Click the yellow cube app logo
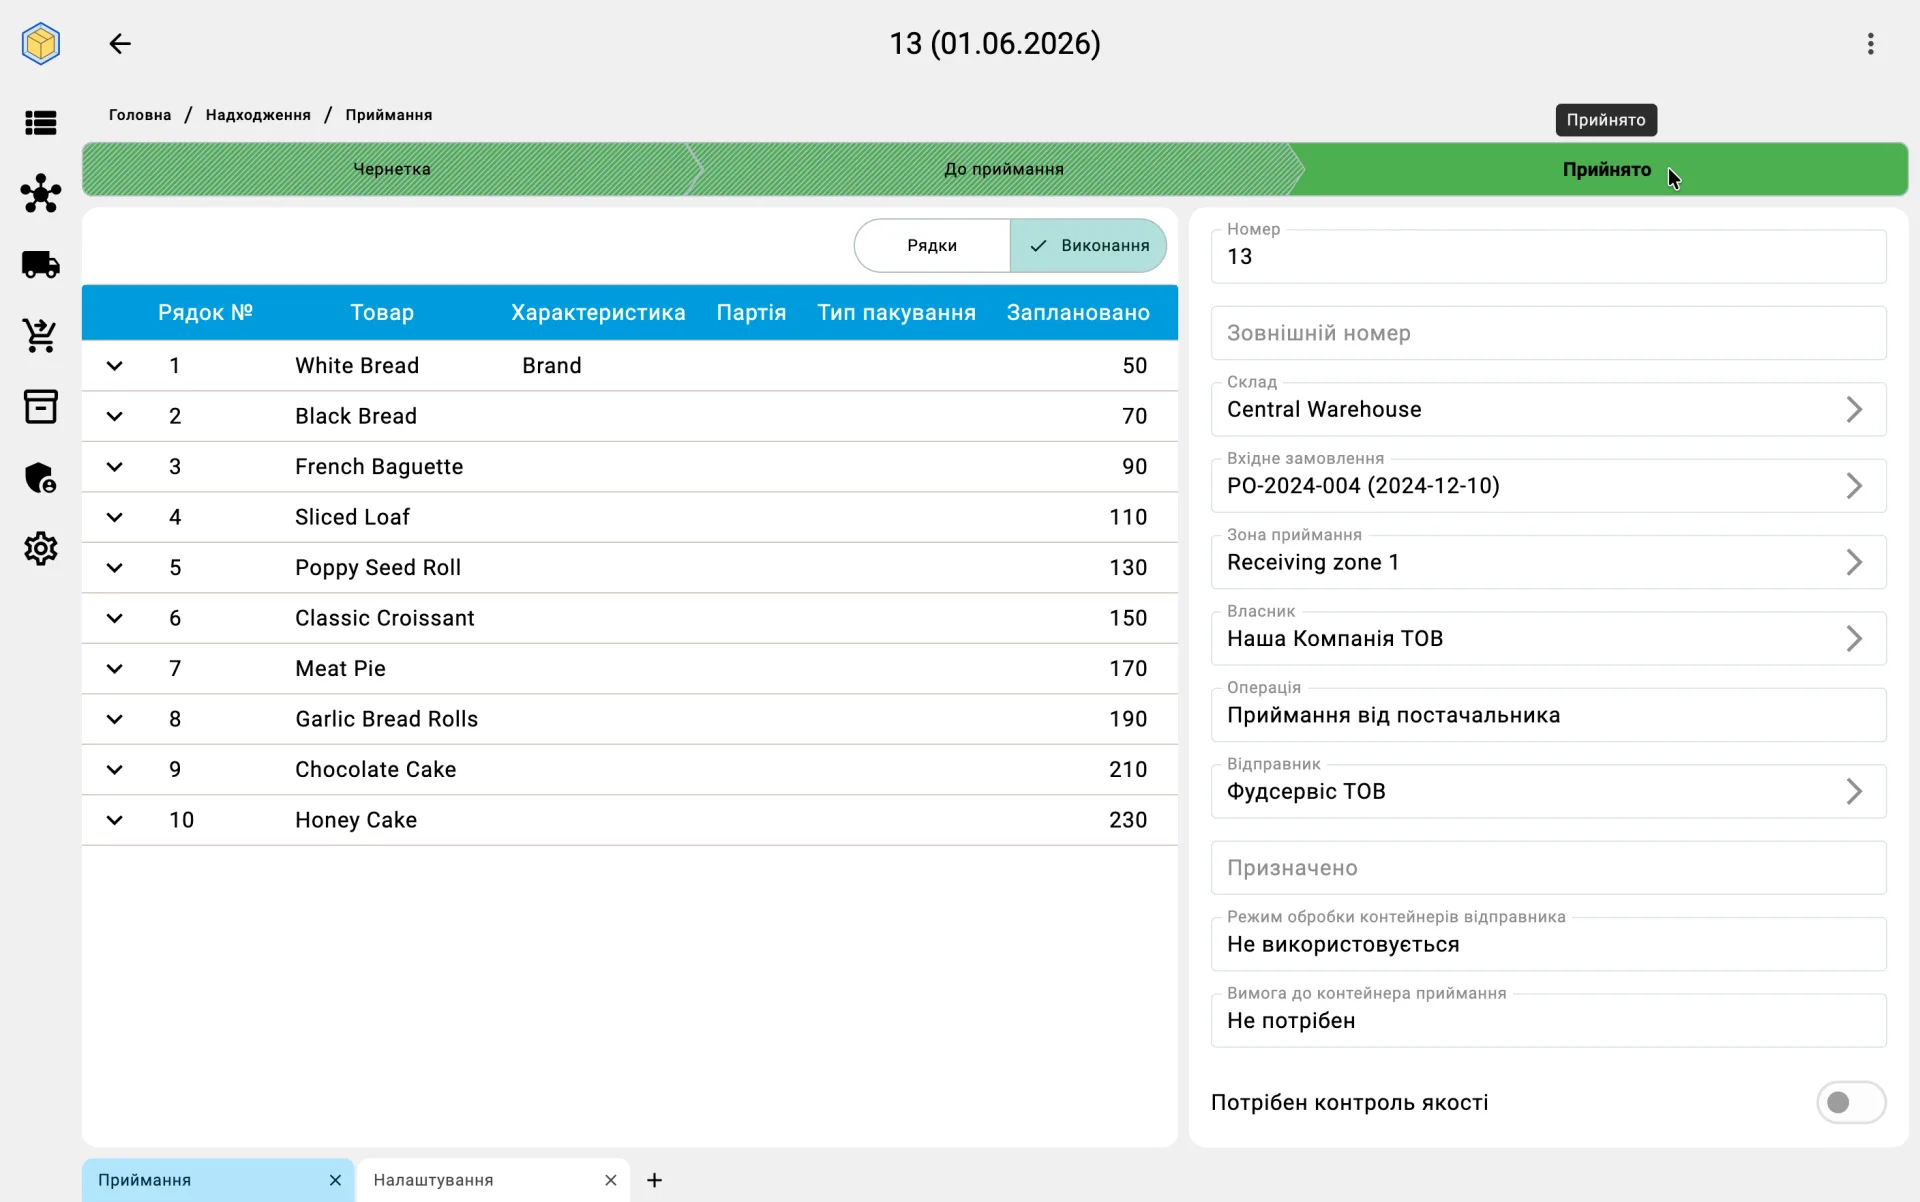 pyautogui.click(x=41, y=44)
